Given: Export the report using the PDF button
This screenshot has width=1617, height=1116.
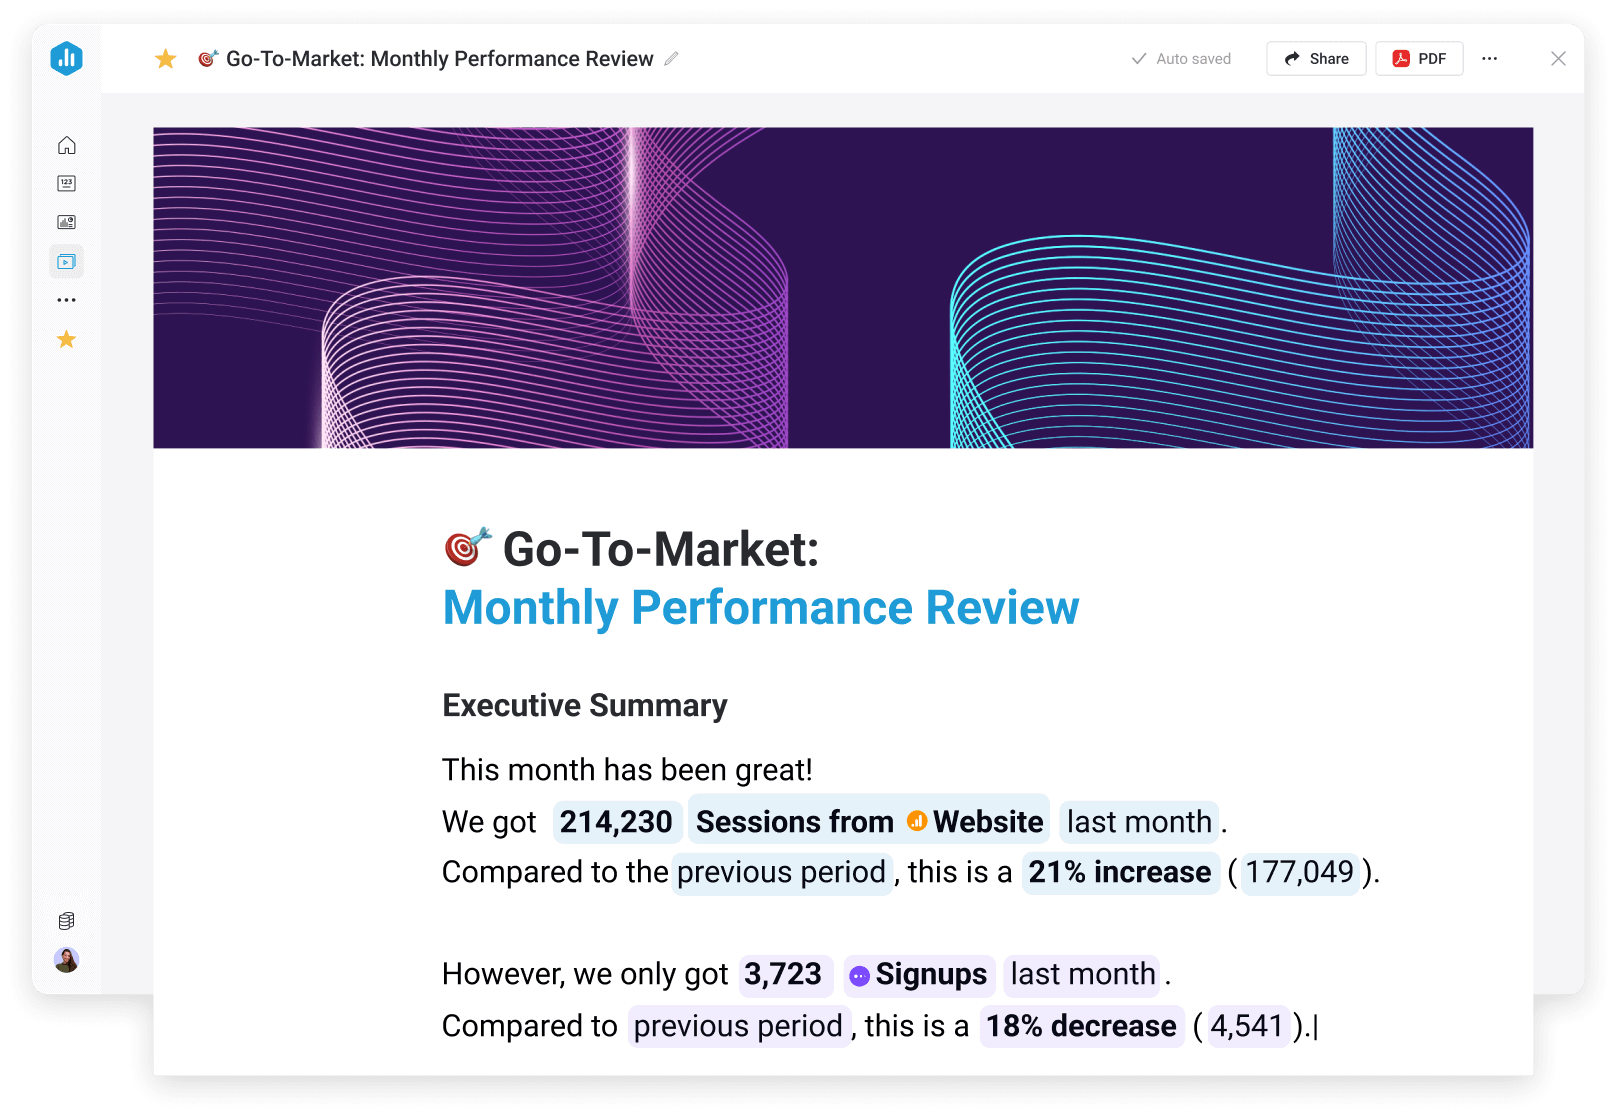Looking at the screenshot, I should coord(1419,58).
